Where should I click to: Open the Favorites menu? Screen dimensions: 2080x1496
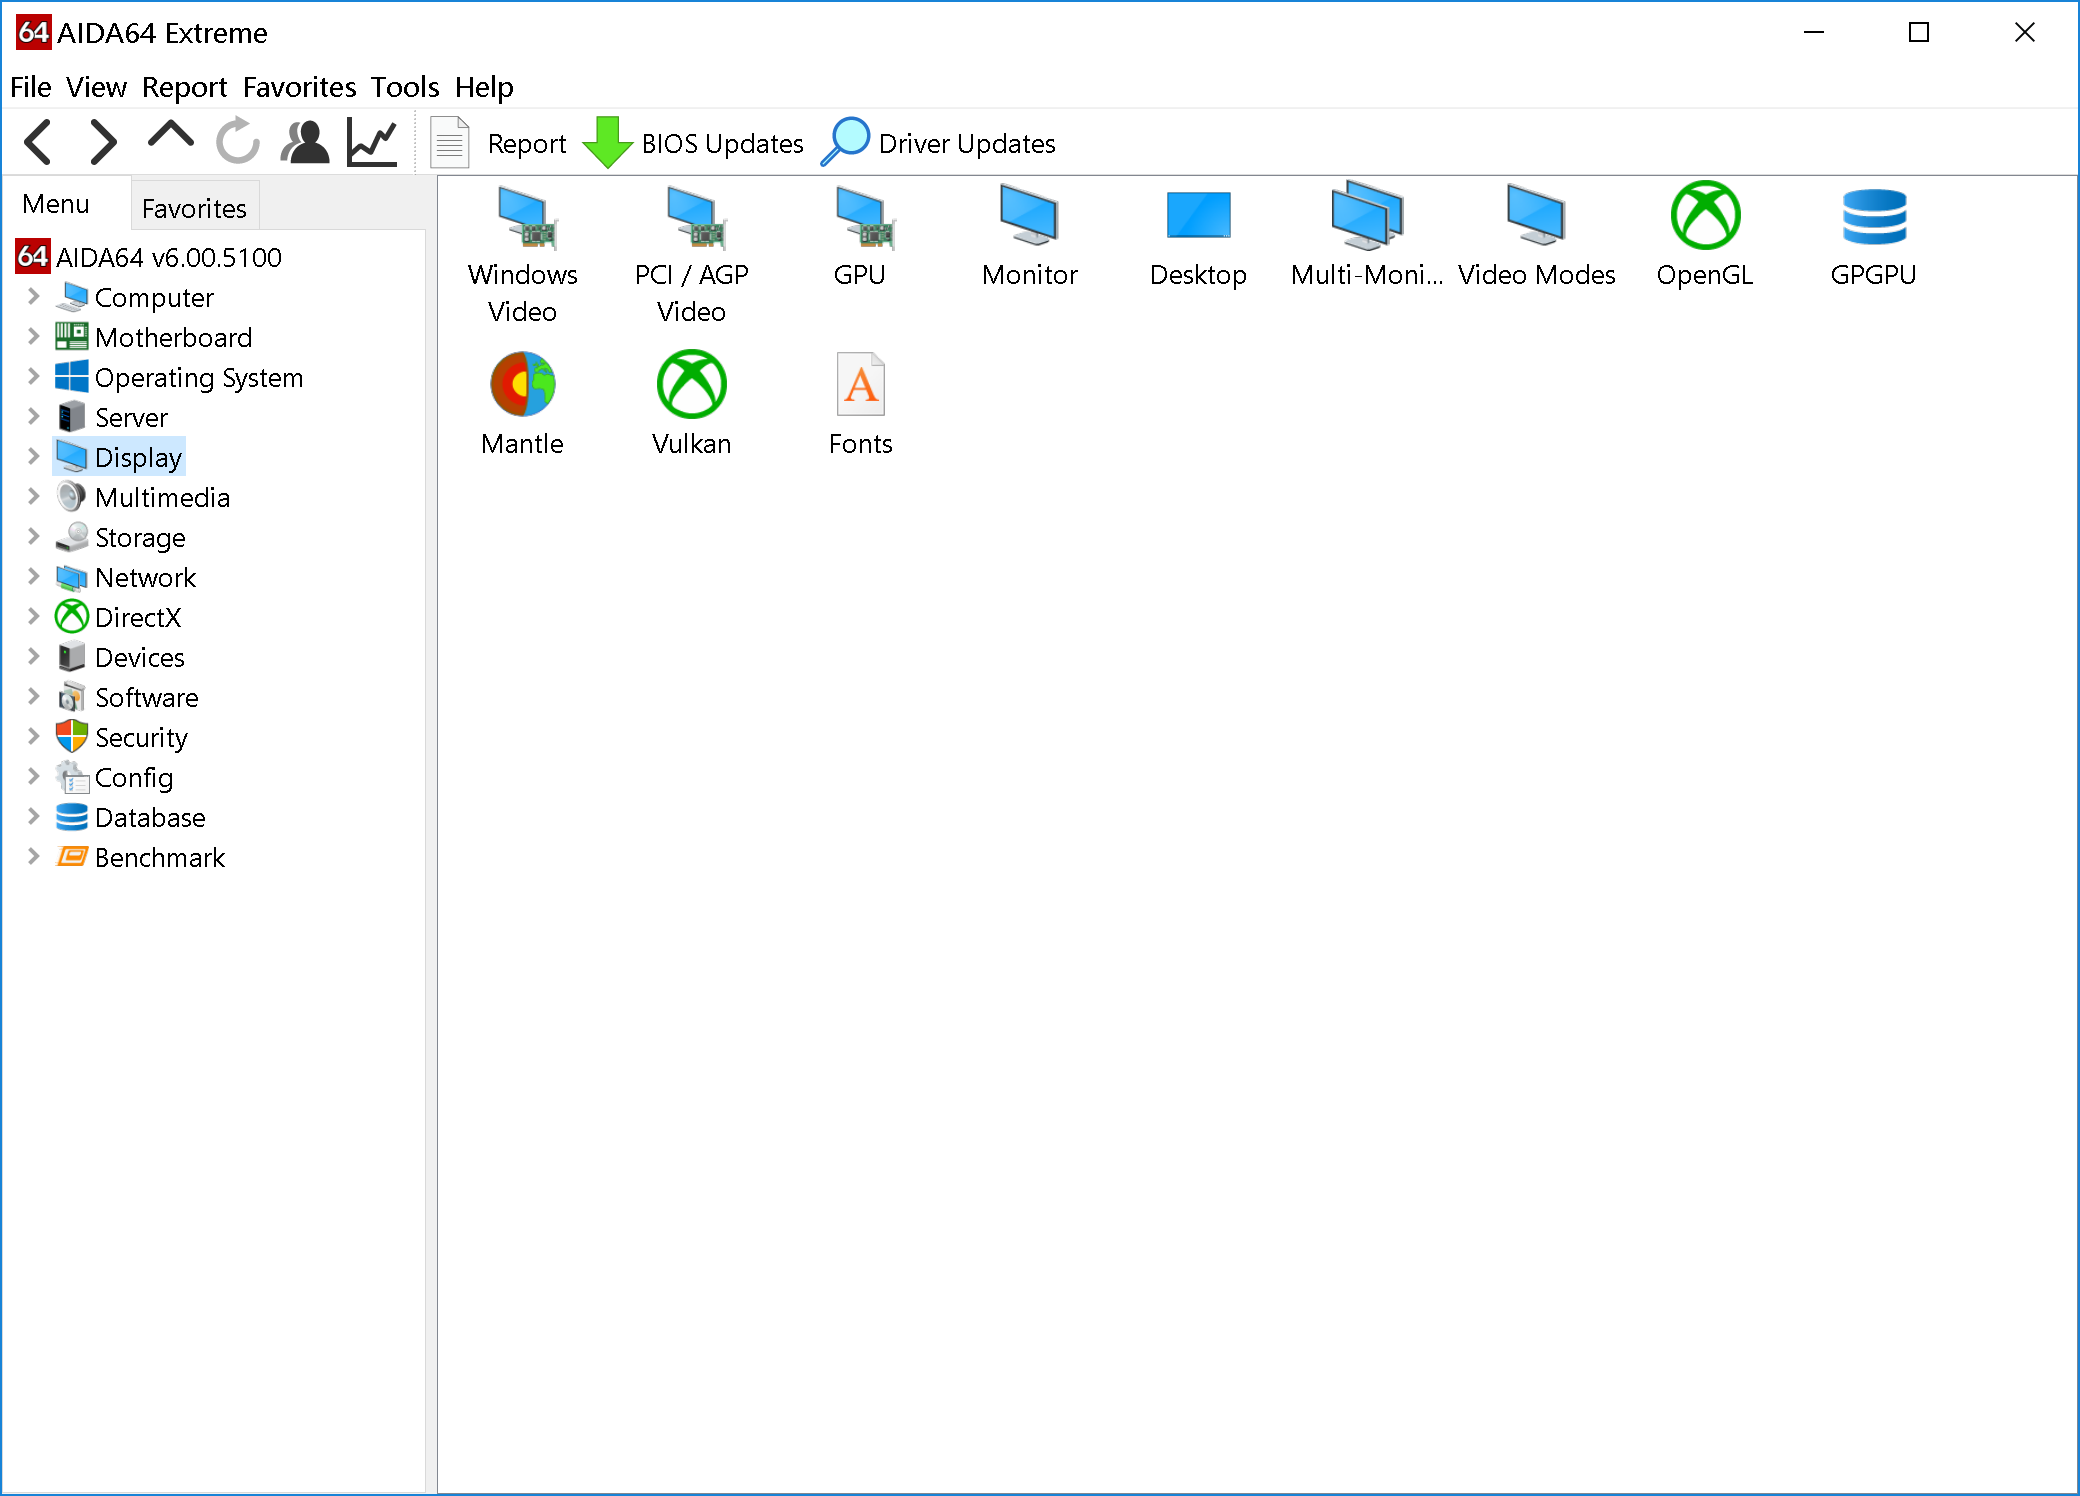click(300, 87)
